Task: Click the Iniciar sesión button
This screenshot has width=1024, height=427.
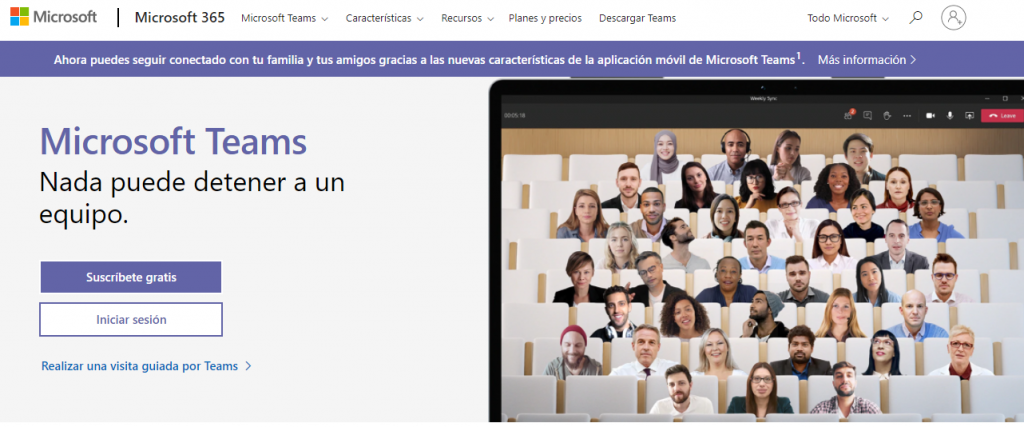Action: [x=131, y=319]
